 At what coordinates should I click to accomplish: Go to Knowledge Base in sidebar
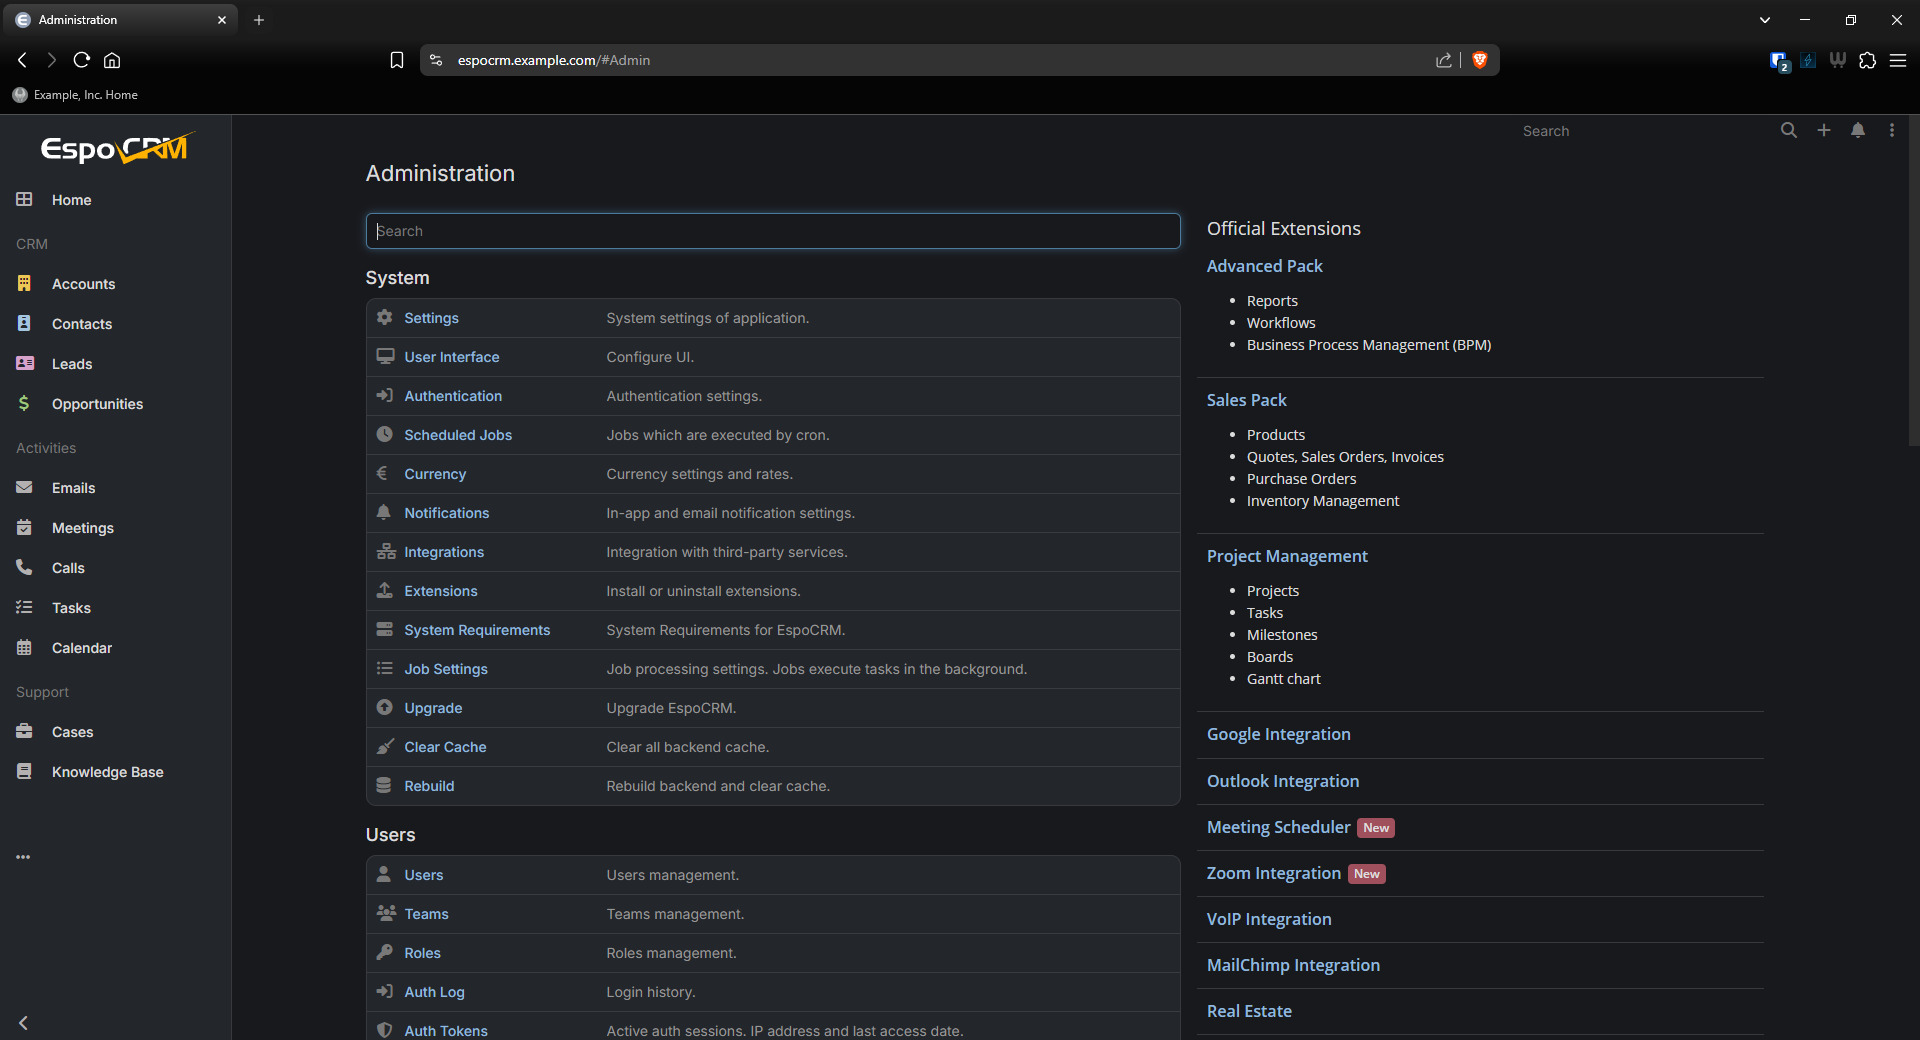[x=107, y=772]
